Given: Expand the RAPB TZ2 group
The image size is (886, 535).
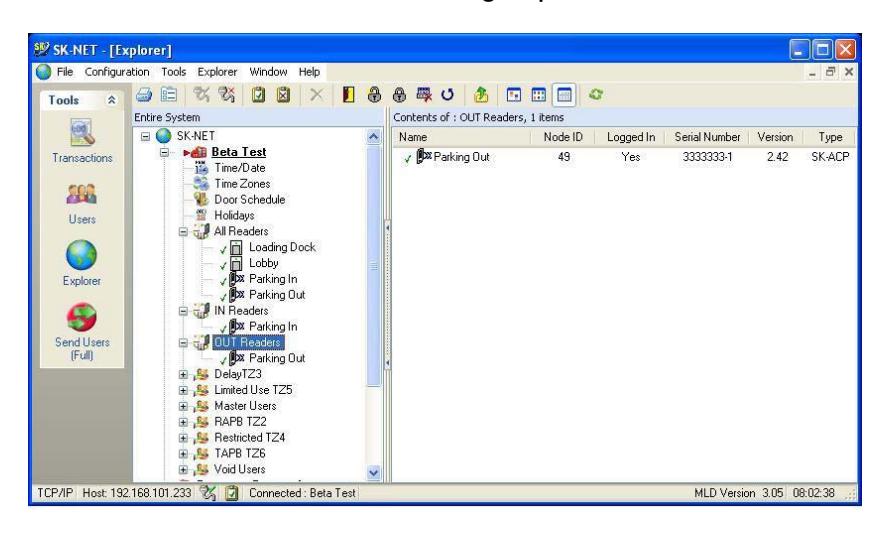Looking at the screenshot, I should pos(183,421).
